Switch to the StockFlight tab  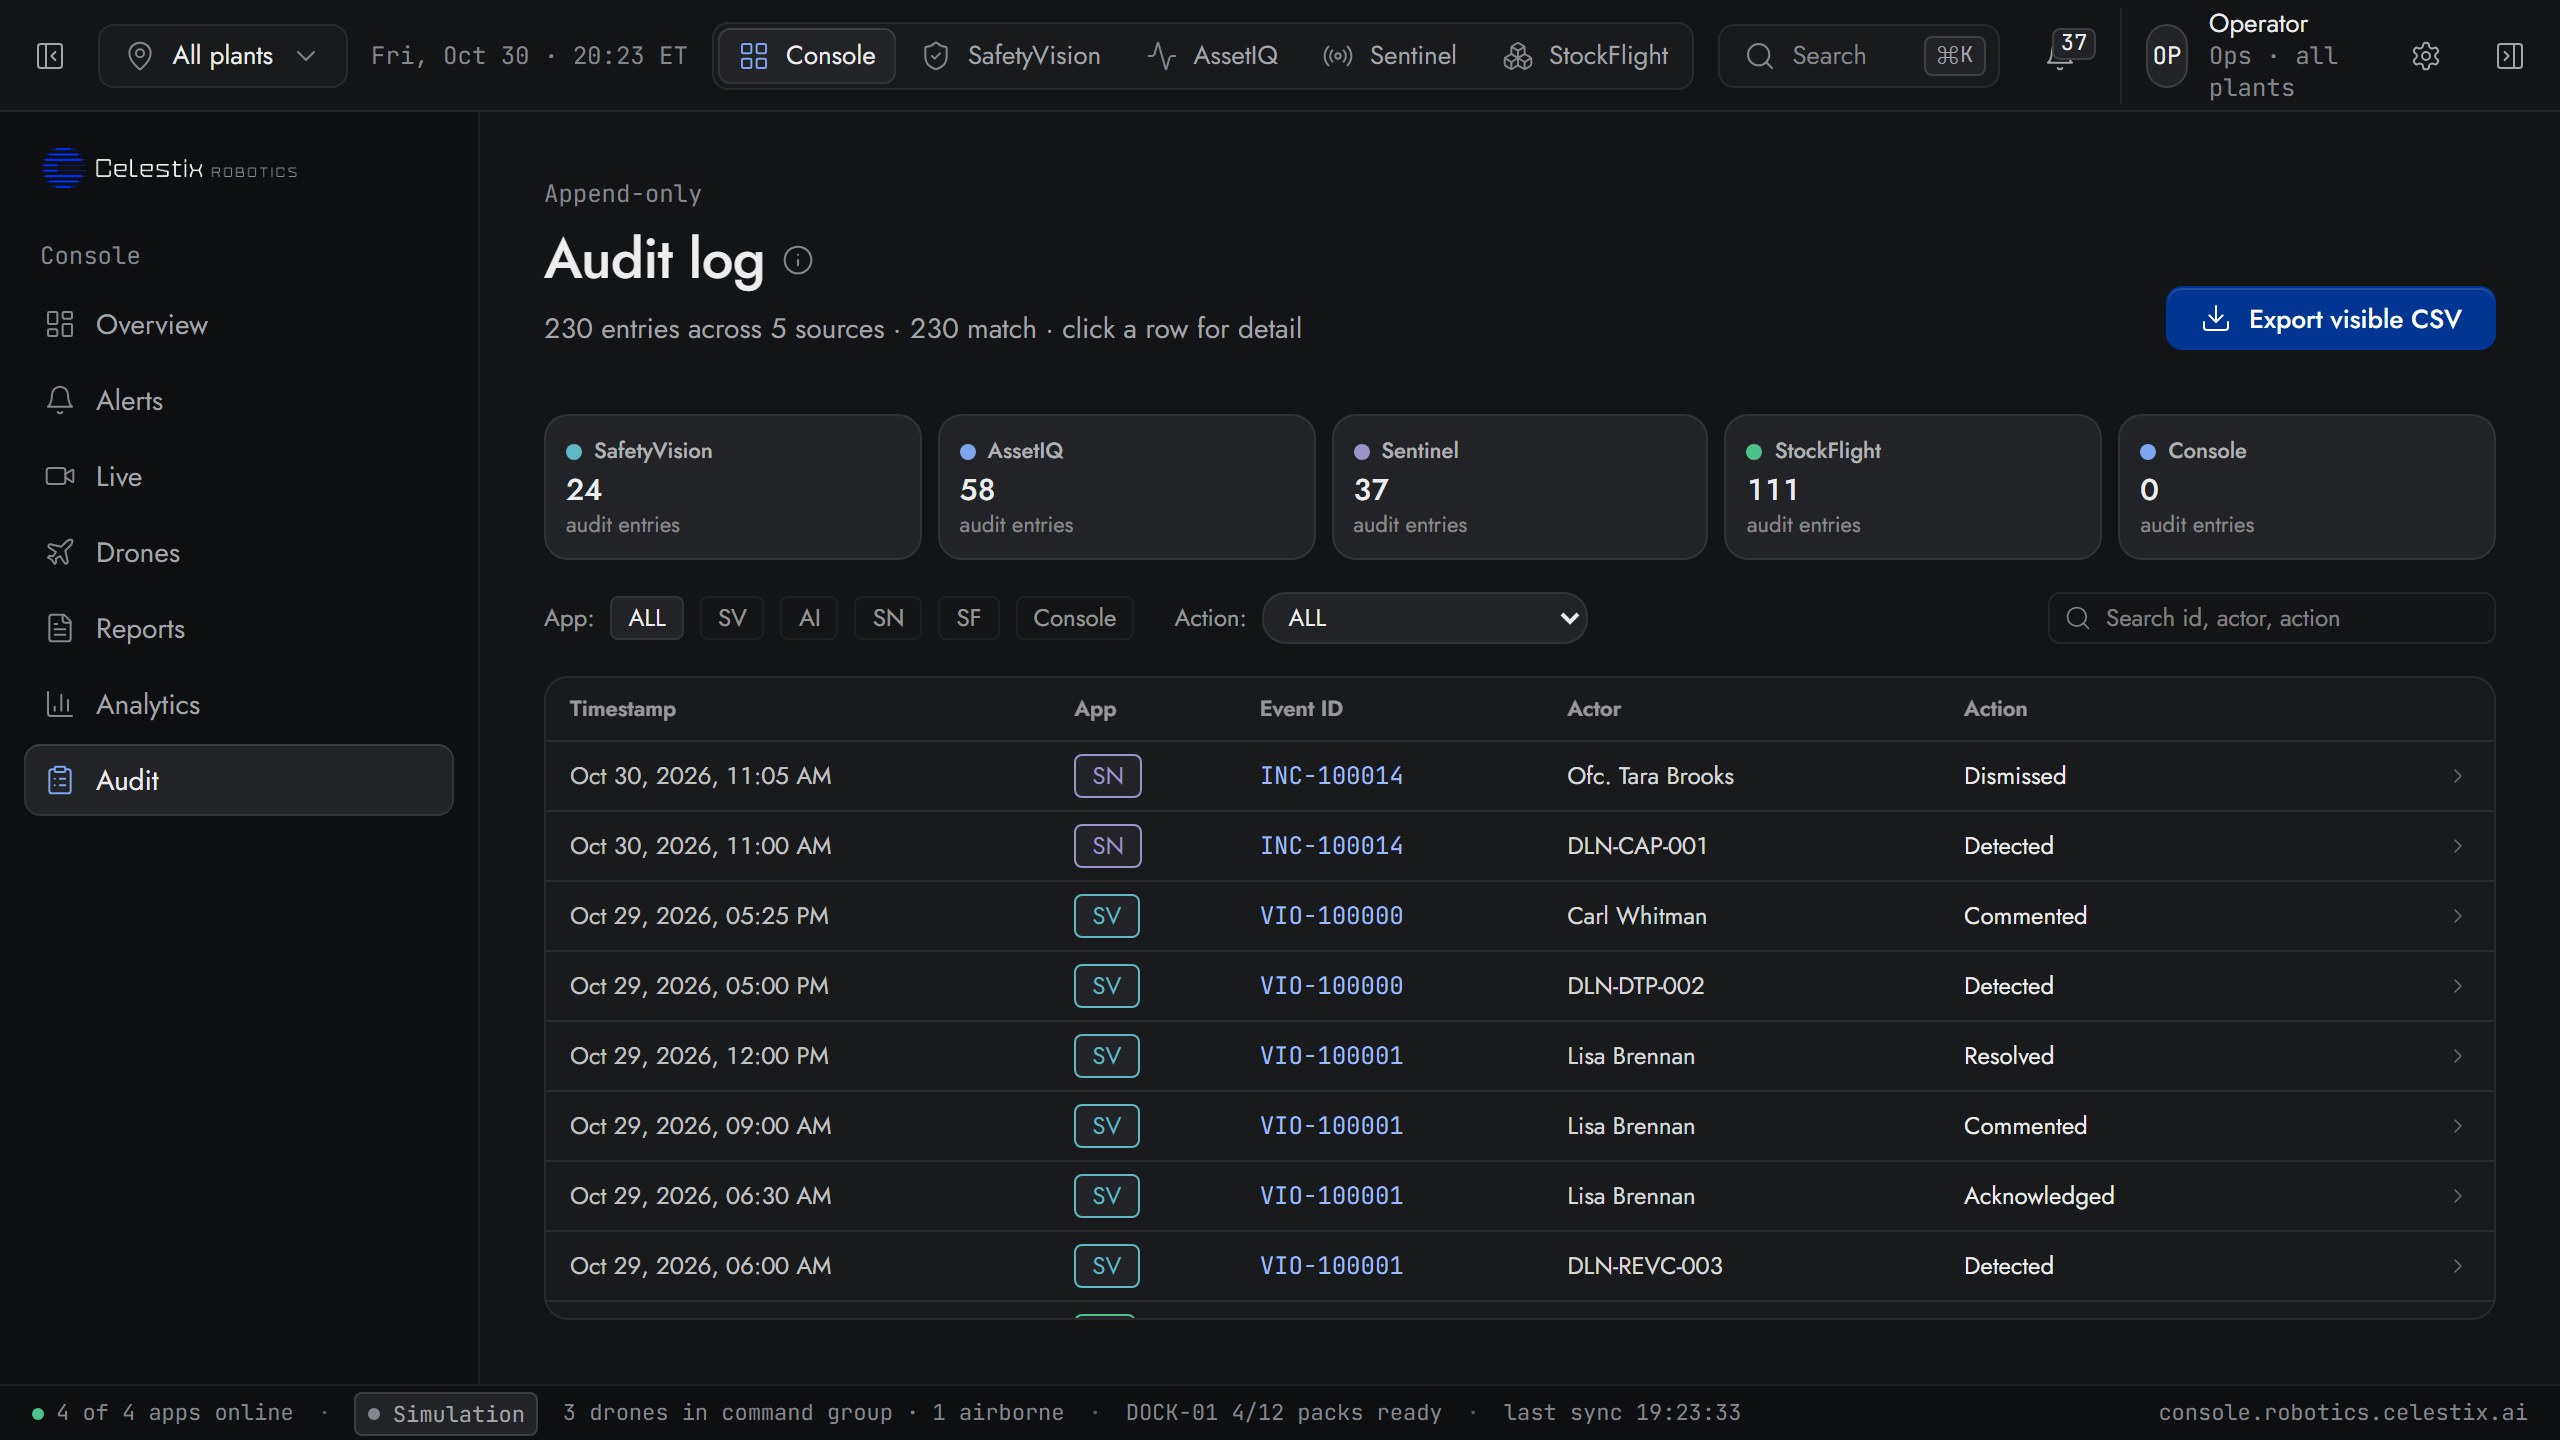(1585, 56)
